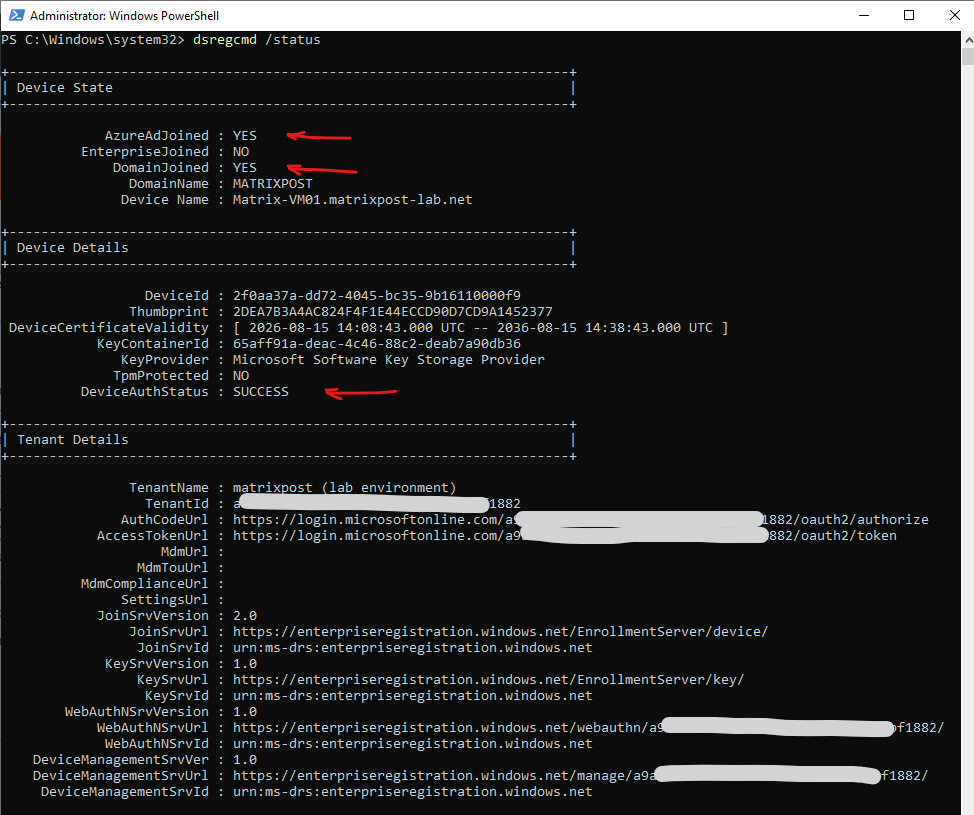Click the DeviceCertificateValidity date range
Viewport: 974px width, 815px height.
pyautogui.click(x=481, y=327)
